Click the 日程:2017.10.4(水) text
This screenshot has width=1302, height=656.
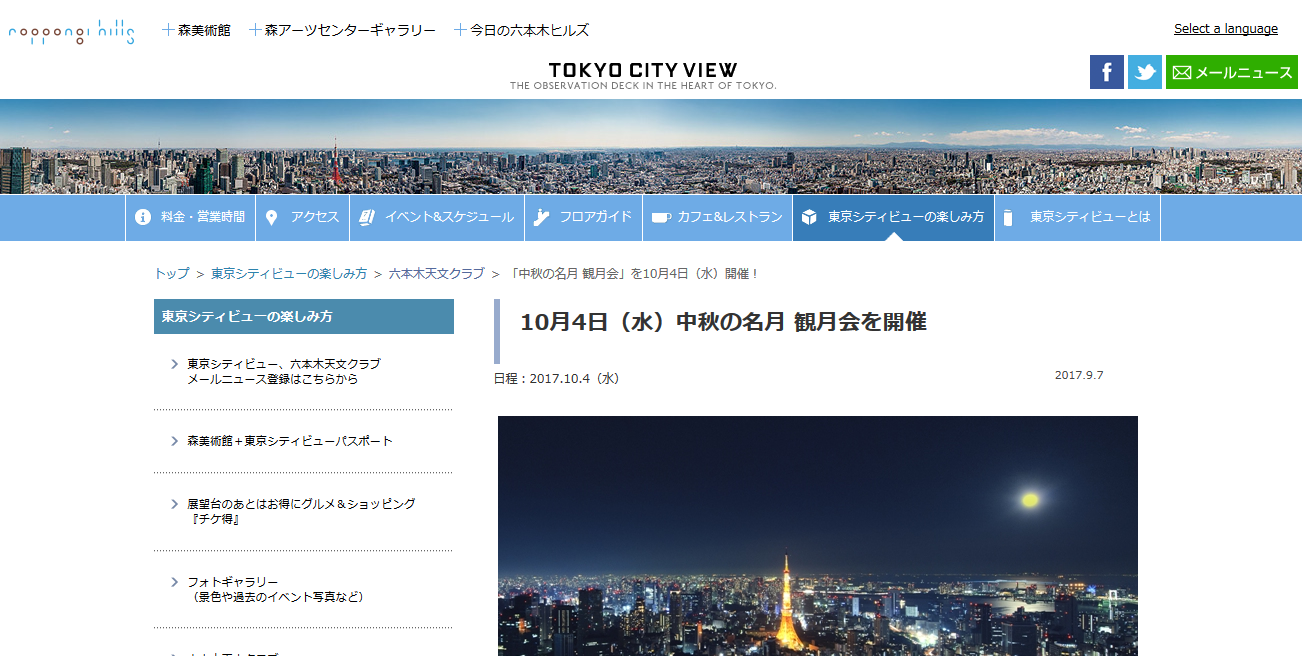tap(557, 378)
